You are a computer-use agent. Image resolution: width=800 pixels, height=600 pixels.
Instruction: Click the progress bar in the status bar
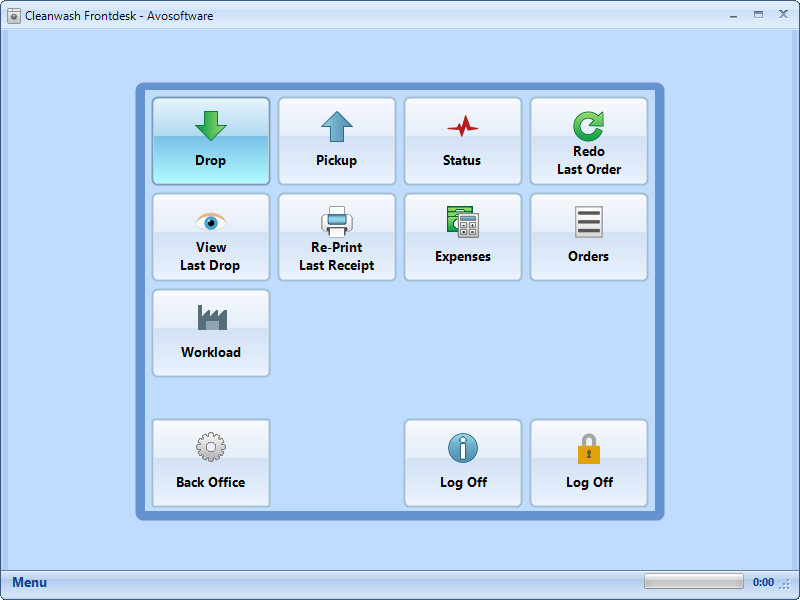tap(692, 581)
